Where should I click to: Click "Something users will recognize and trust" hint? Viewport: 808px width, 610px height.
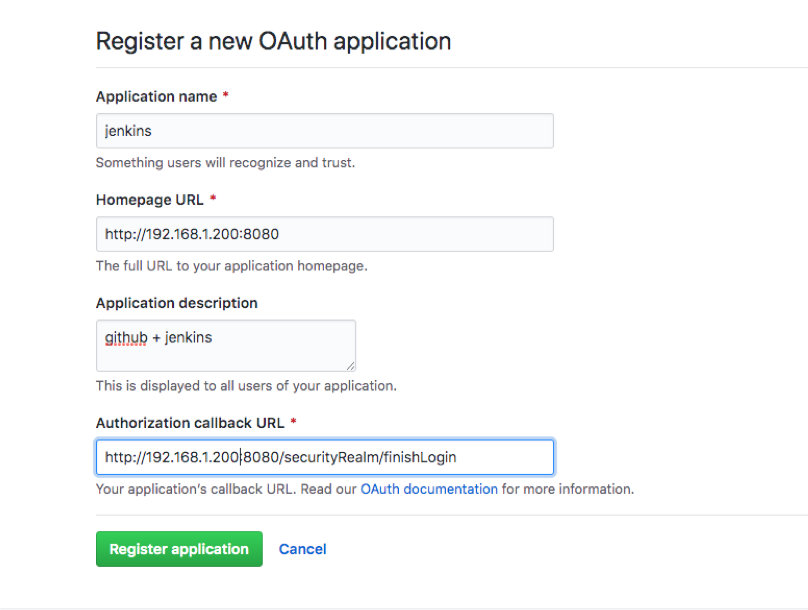[x=225, y=162]
